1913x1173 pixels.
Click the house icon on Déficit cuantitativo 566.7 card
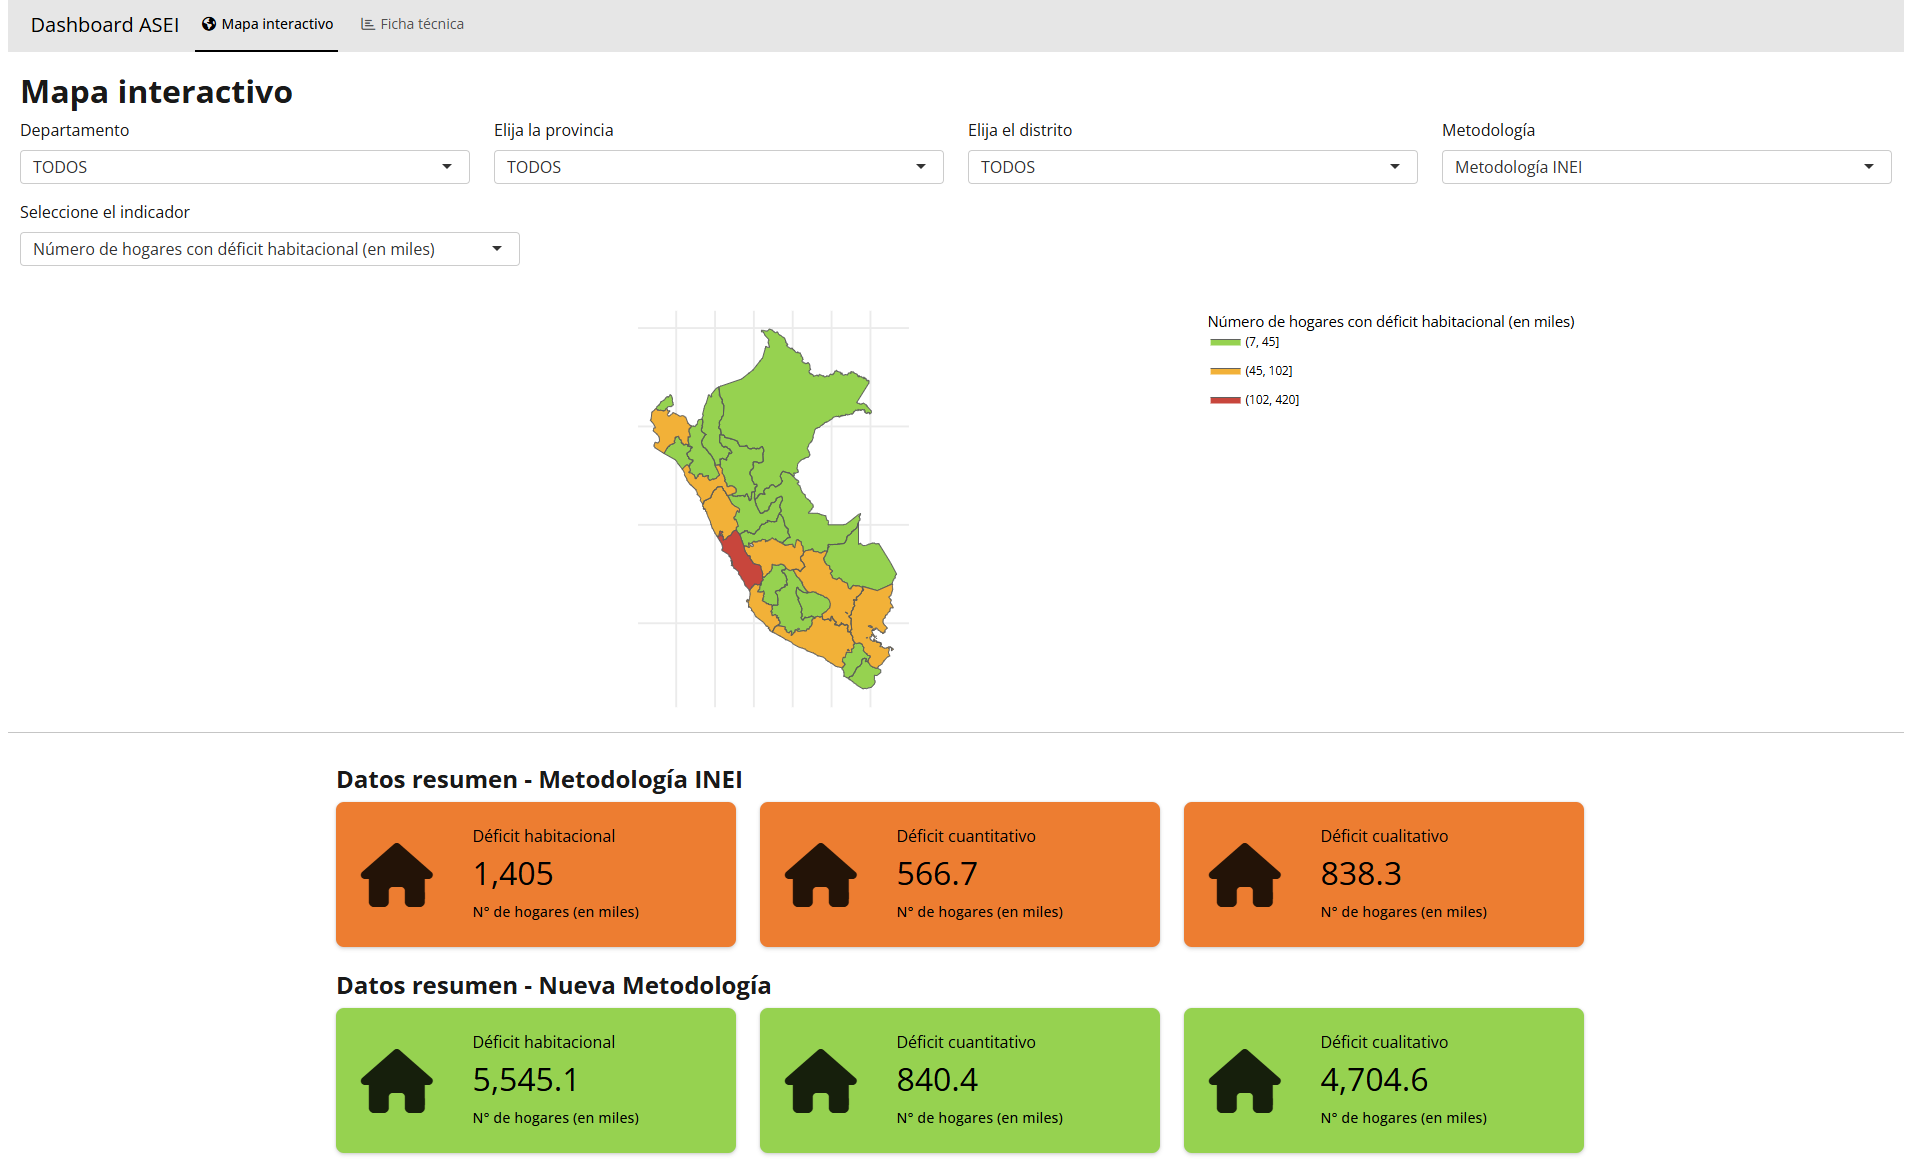[x=820, y=874]
